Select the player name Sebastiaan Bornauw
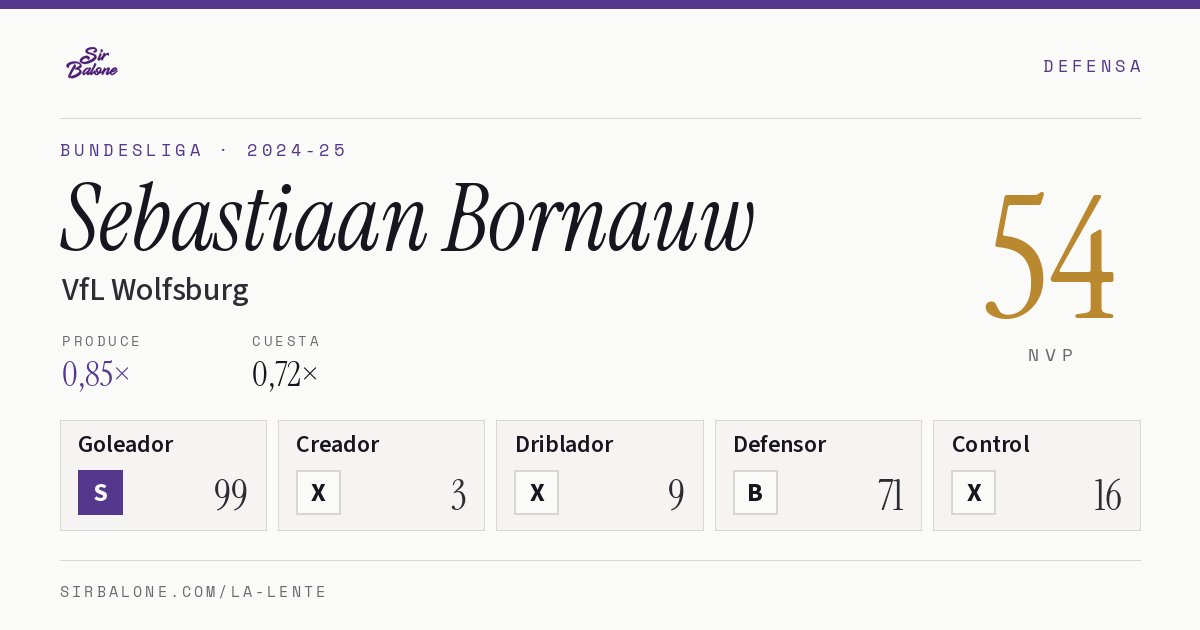The image size is (1200, 630). tap(407, 217)
